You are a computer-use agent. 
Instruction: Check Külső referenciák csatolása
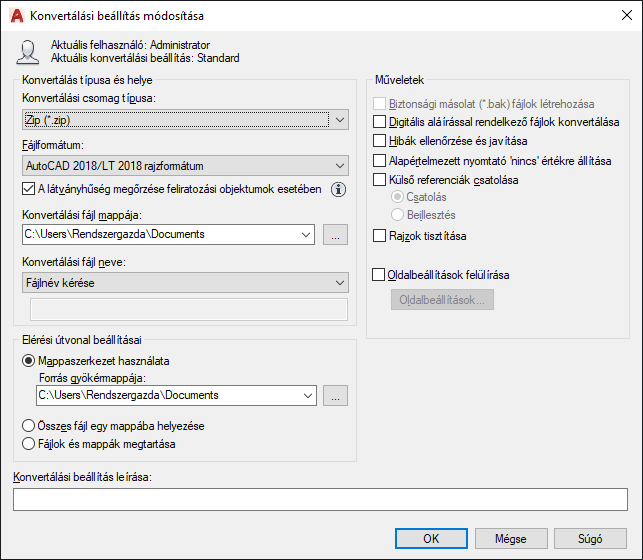tap(379, 180)
